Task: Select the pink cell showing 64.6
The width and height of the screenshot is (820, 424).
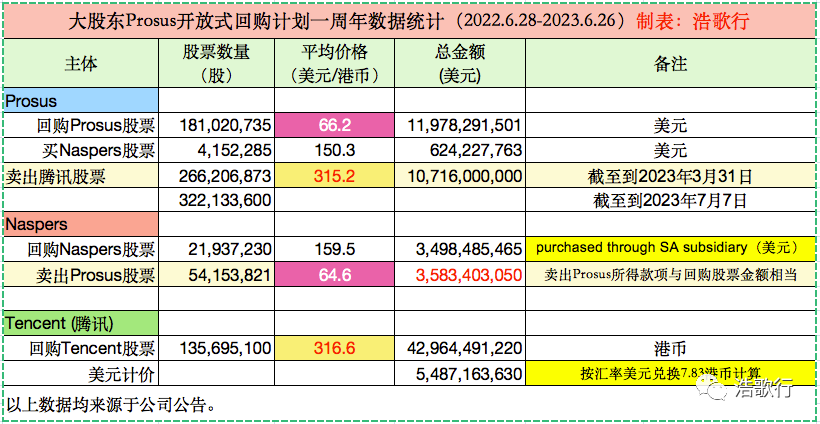Action: click(334, 274)
